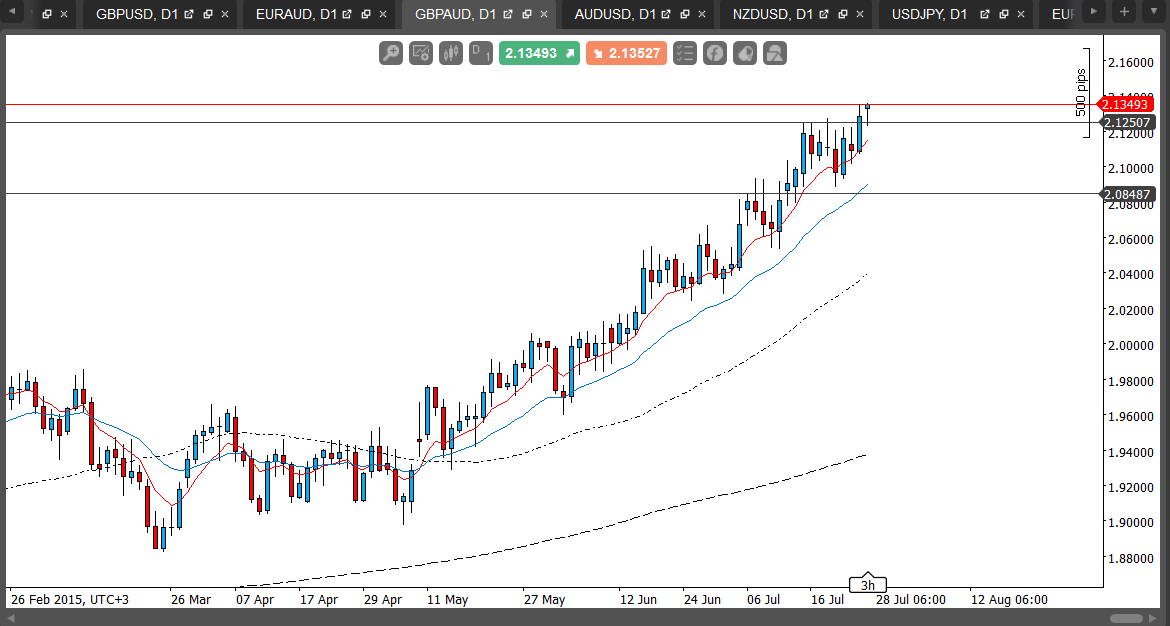Add a new chart with plus button
The image size is (1170, 626).
[x=1124, y=11]
